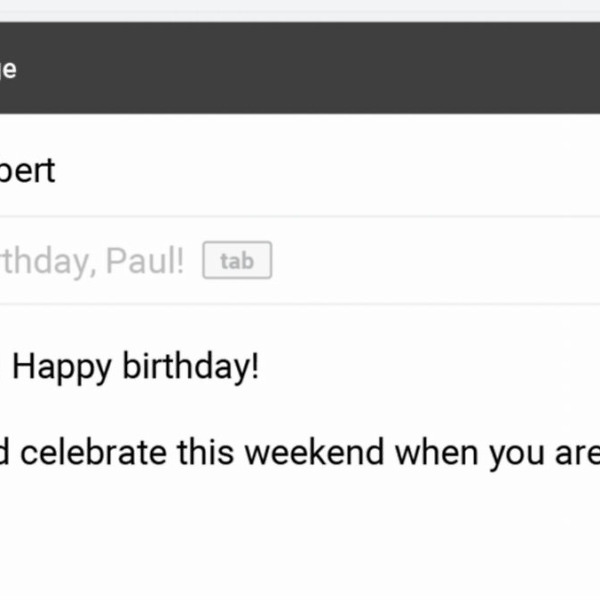Click the word "celebrate" in the message
This screenshot has width=600, height=600.
pyautogui.click(x=94, y=452)
